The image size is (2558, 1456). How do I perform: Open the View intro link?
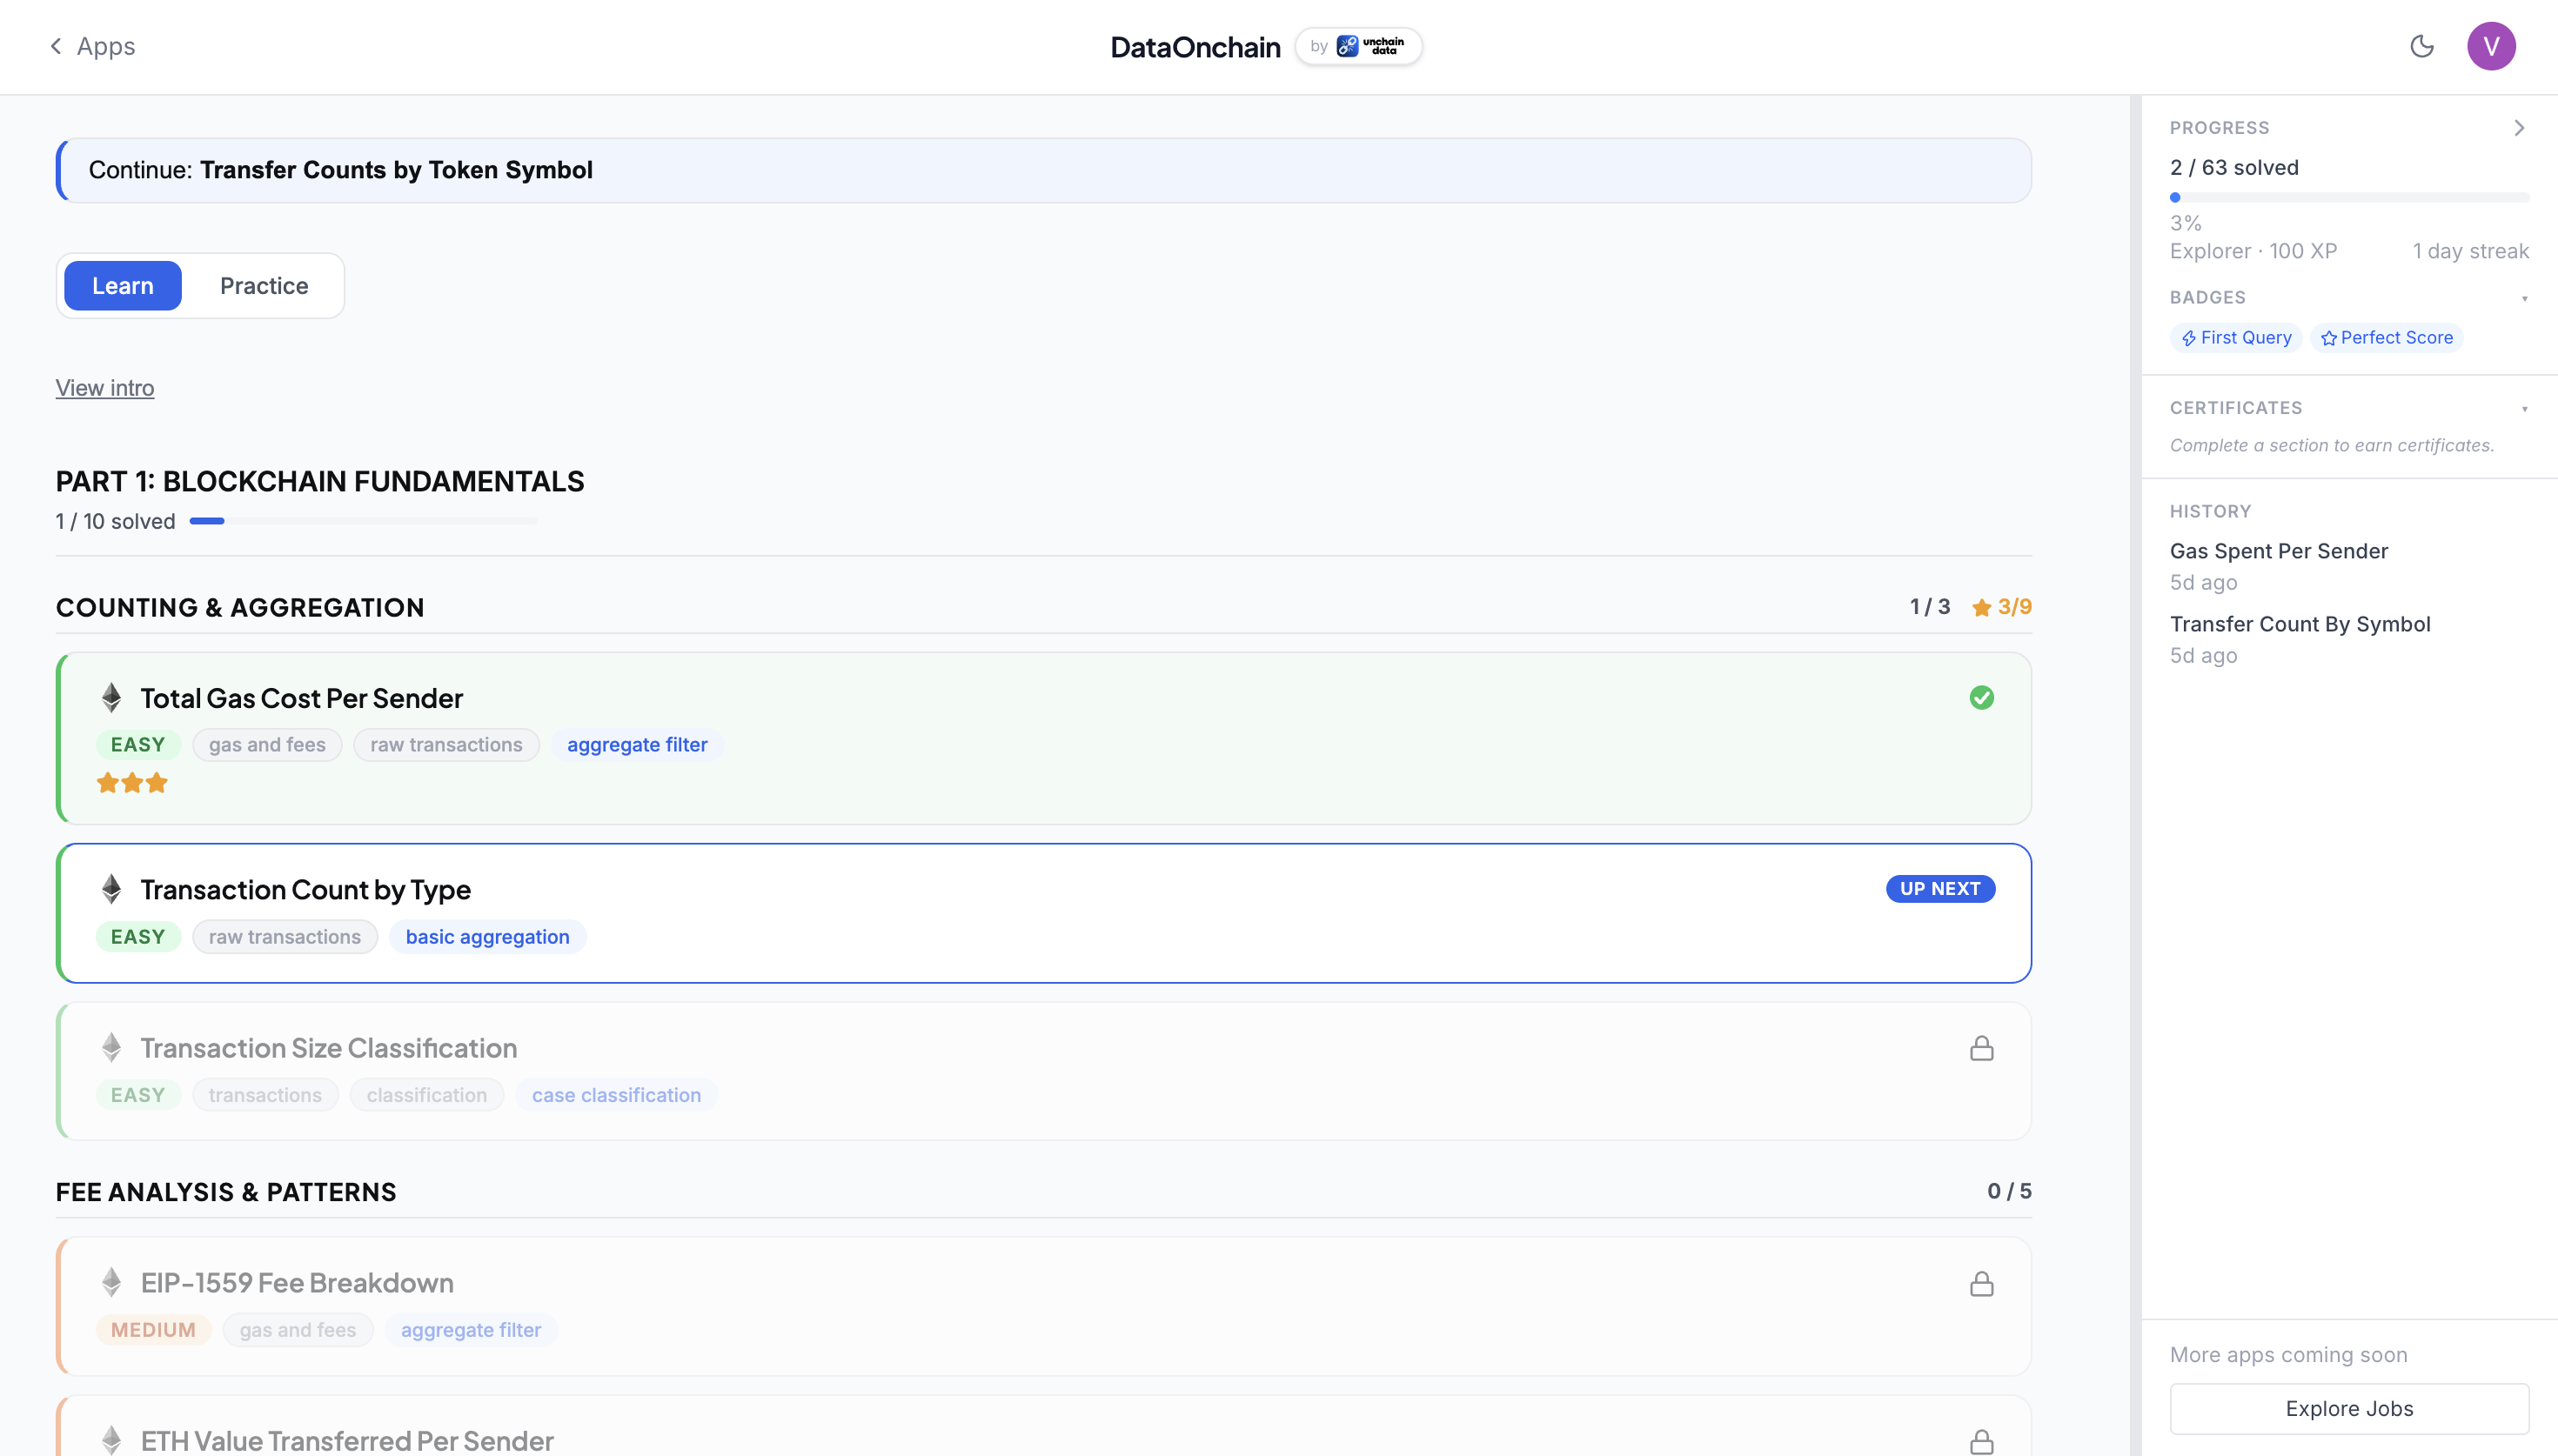pos(105,388)
